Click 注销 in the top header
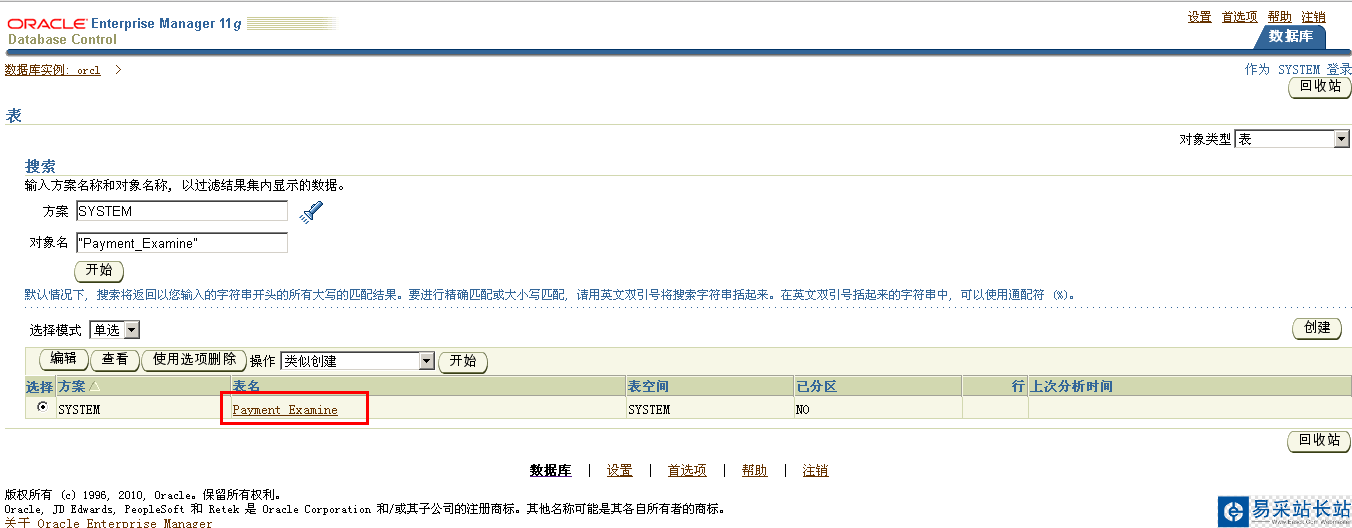This screenshot has height=528, width=1352. point(1314,17)
